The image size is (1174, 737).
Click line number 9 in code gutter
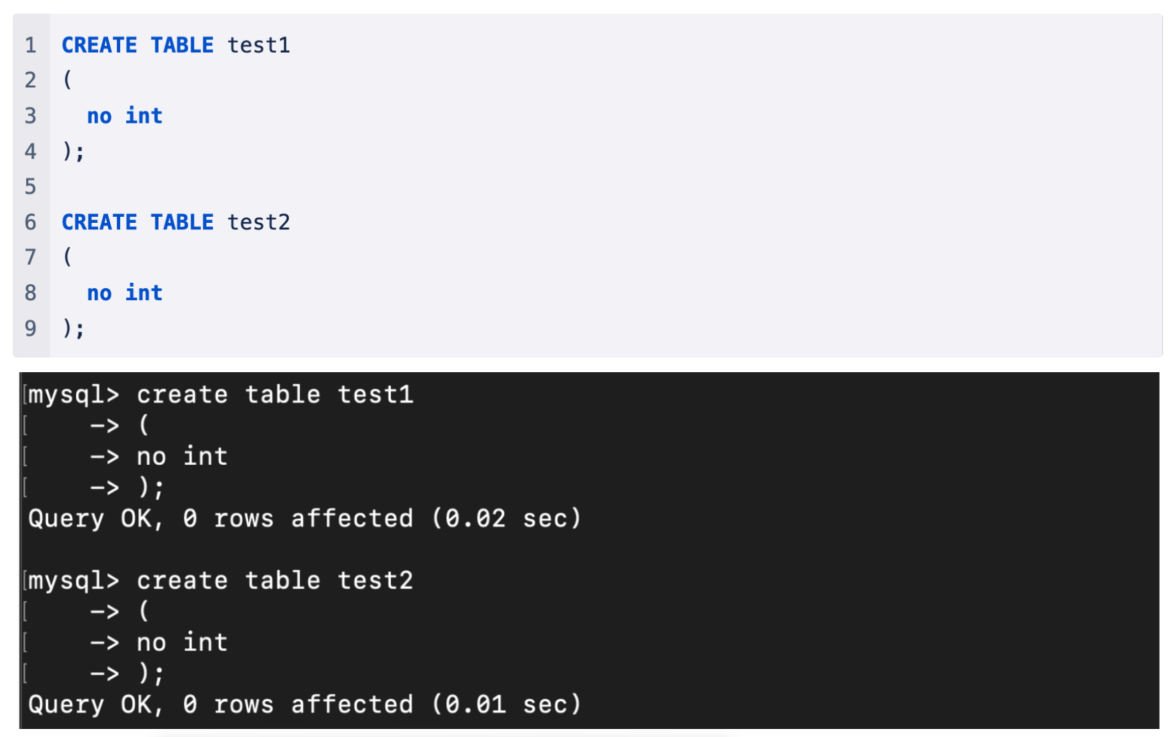click(x=30, y=328)
